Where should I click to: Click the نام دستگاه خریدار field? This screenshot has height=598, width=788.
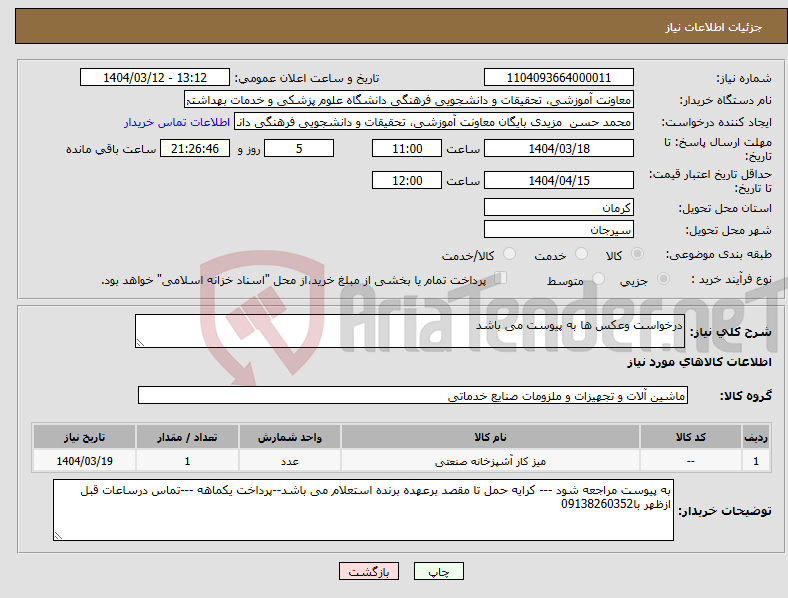point(409,99)
